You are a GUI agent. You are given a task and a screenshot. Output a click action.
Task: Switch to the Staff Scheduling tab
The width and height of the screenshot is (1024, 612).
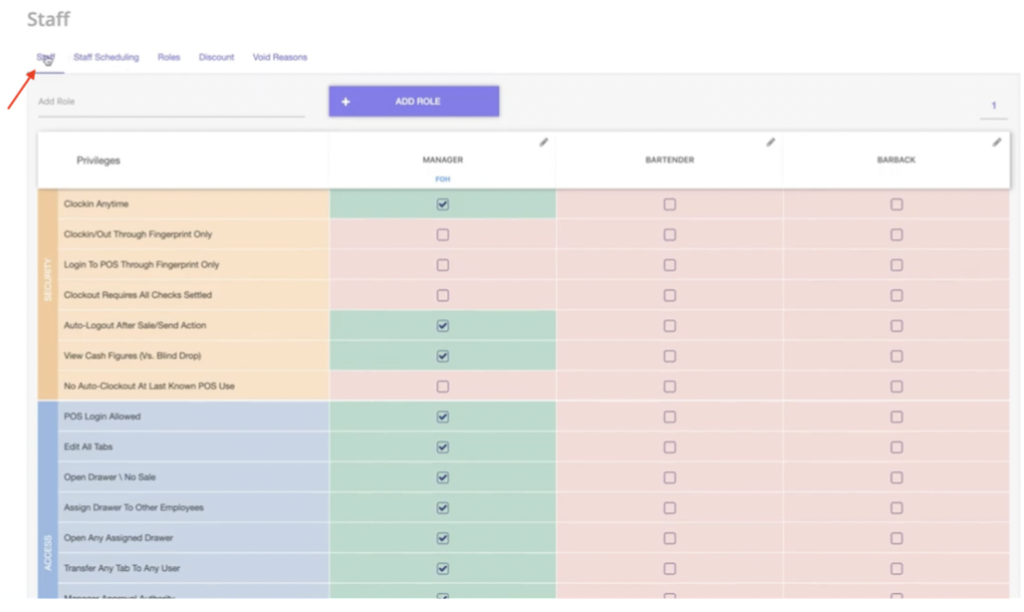[x=106, y=57]
